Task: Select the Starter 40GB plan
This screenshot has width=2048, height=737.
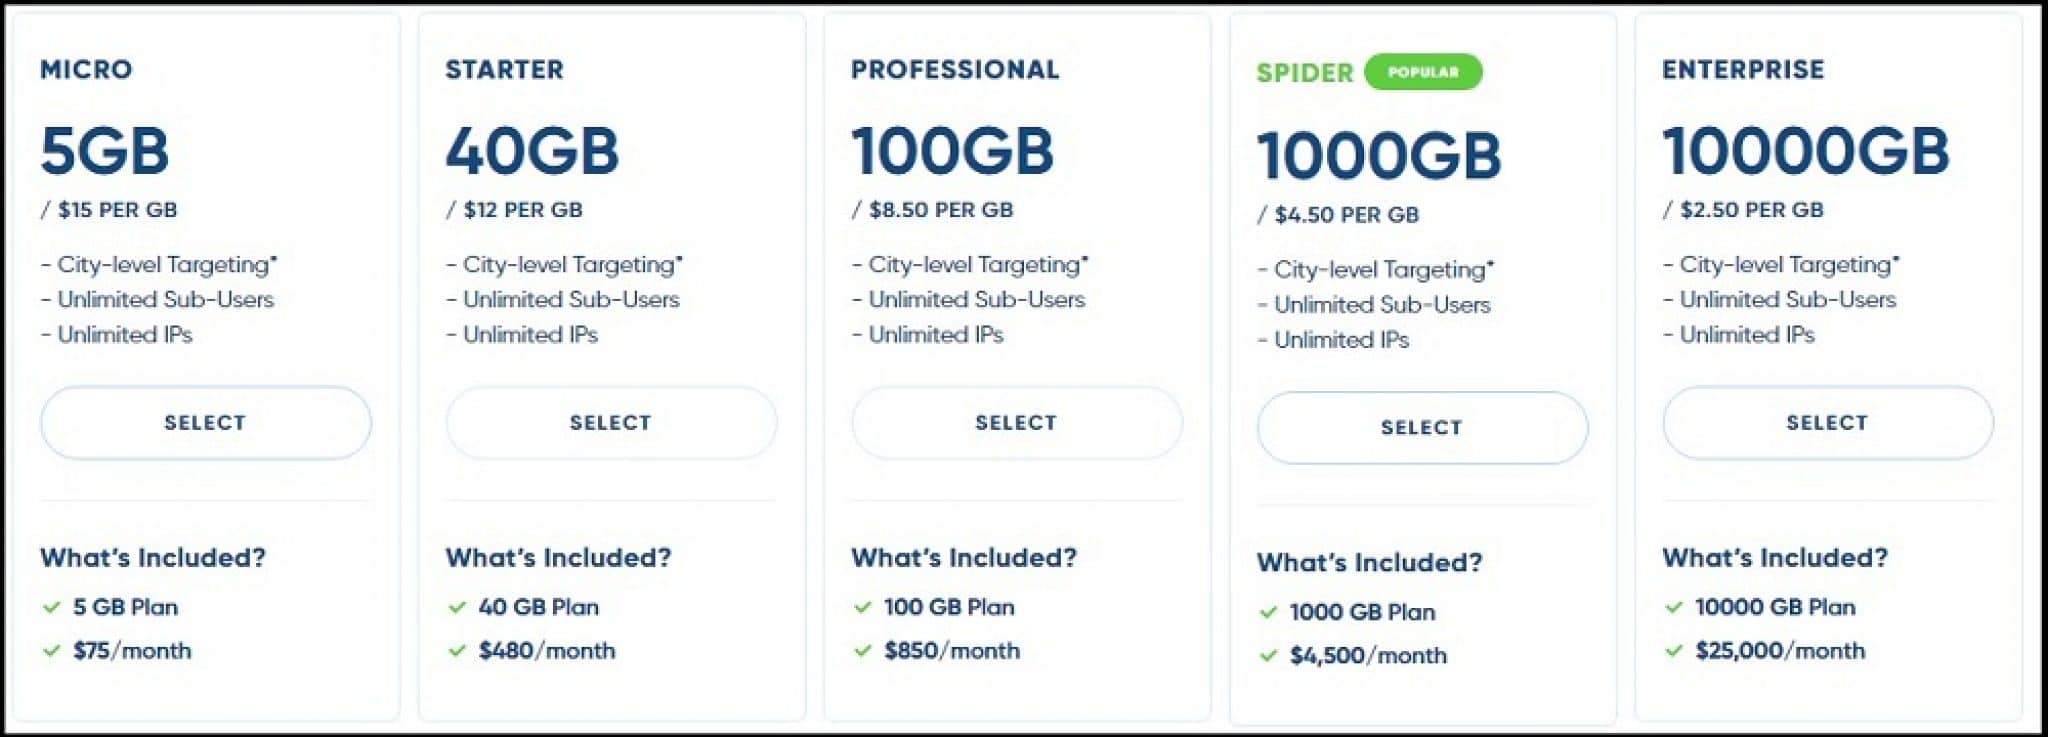Action: pyautogui.click(x=611, y=423)
